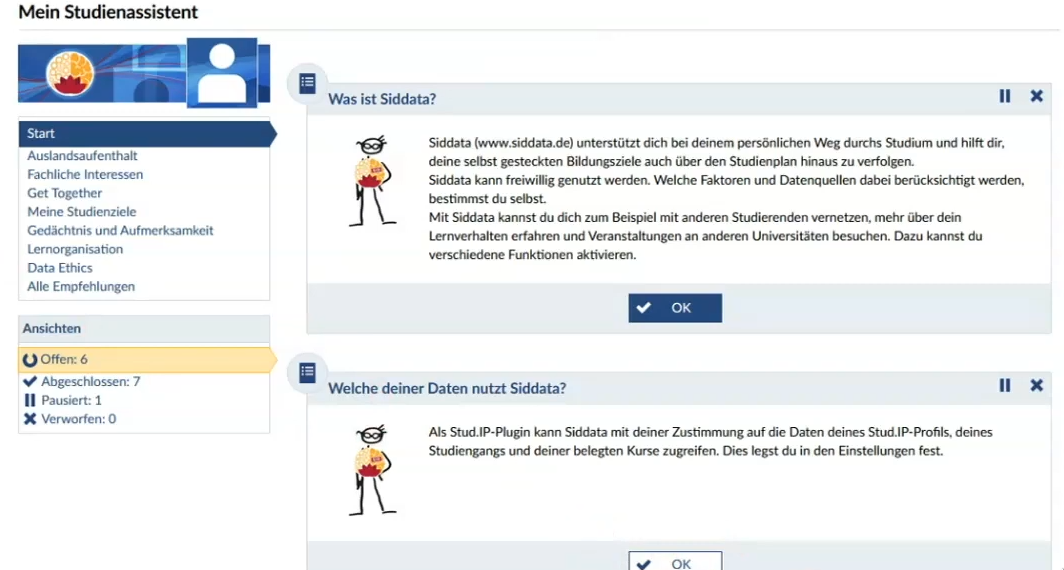The height and width of the screenshot is (570, 1064).
Task: Click the www.siddata.de text in description
Action: pos(524,142)
